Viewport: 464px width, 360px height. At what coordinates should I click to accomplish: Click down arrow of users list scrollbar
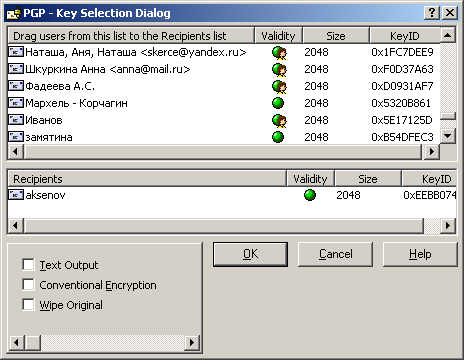pos(448,136)
